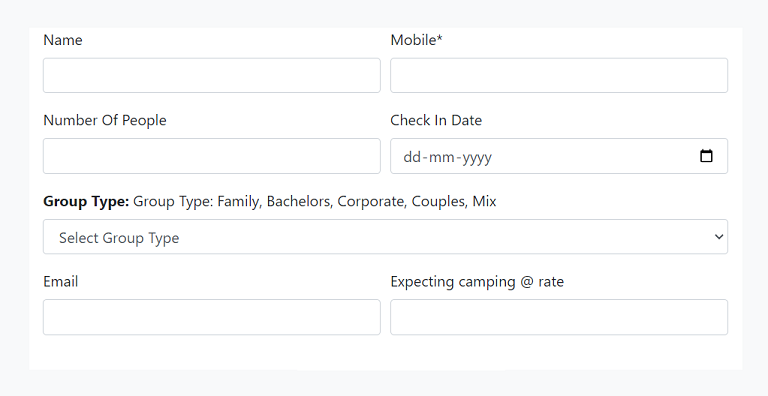The width and height of the screenshot is (768, 396).
Task: Click the Email input field
Action: point(212,317)
